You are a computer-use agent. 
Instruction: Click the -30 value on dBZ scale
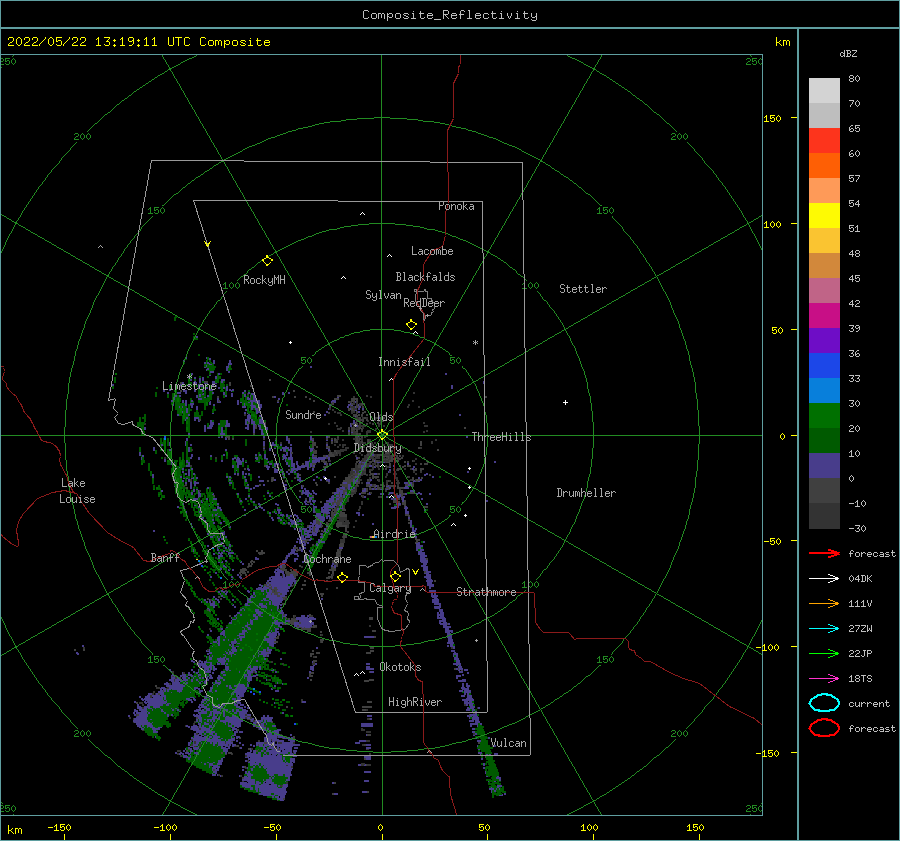857,528
